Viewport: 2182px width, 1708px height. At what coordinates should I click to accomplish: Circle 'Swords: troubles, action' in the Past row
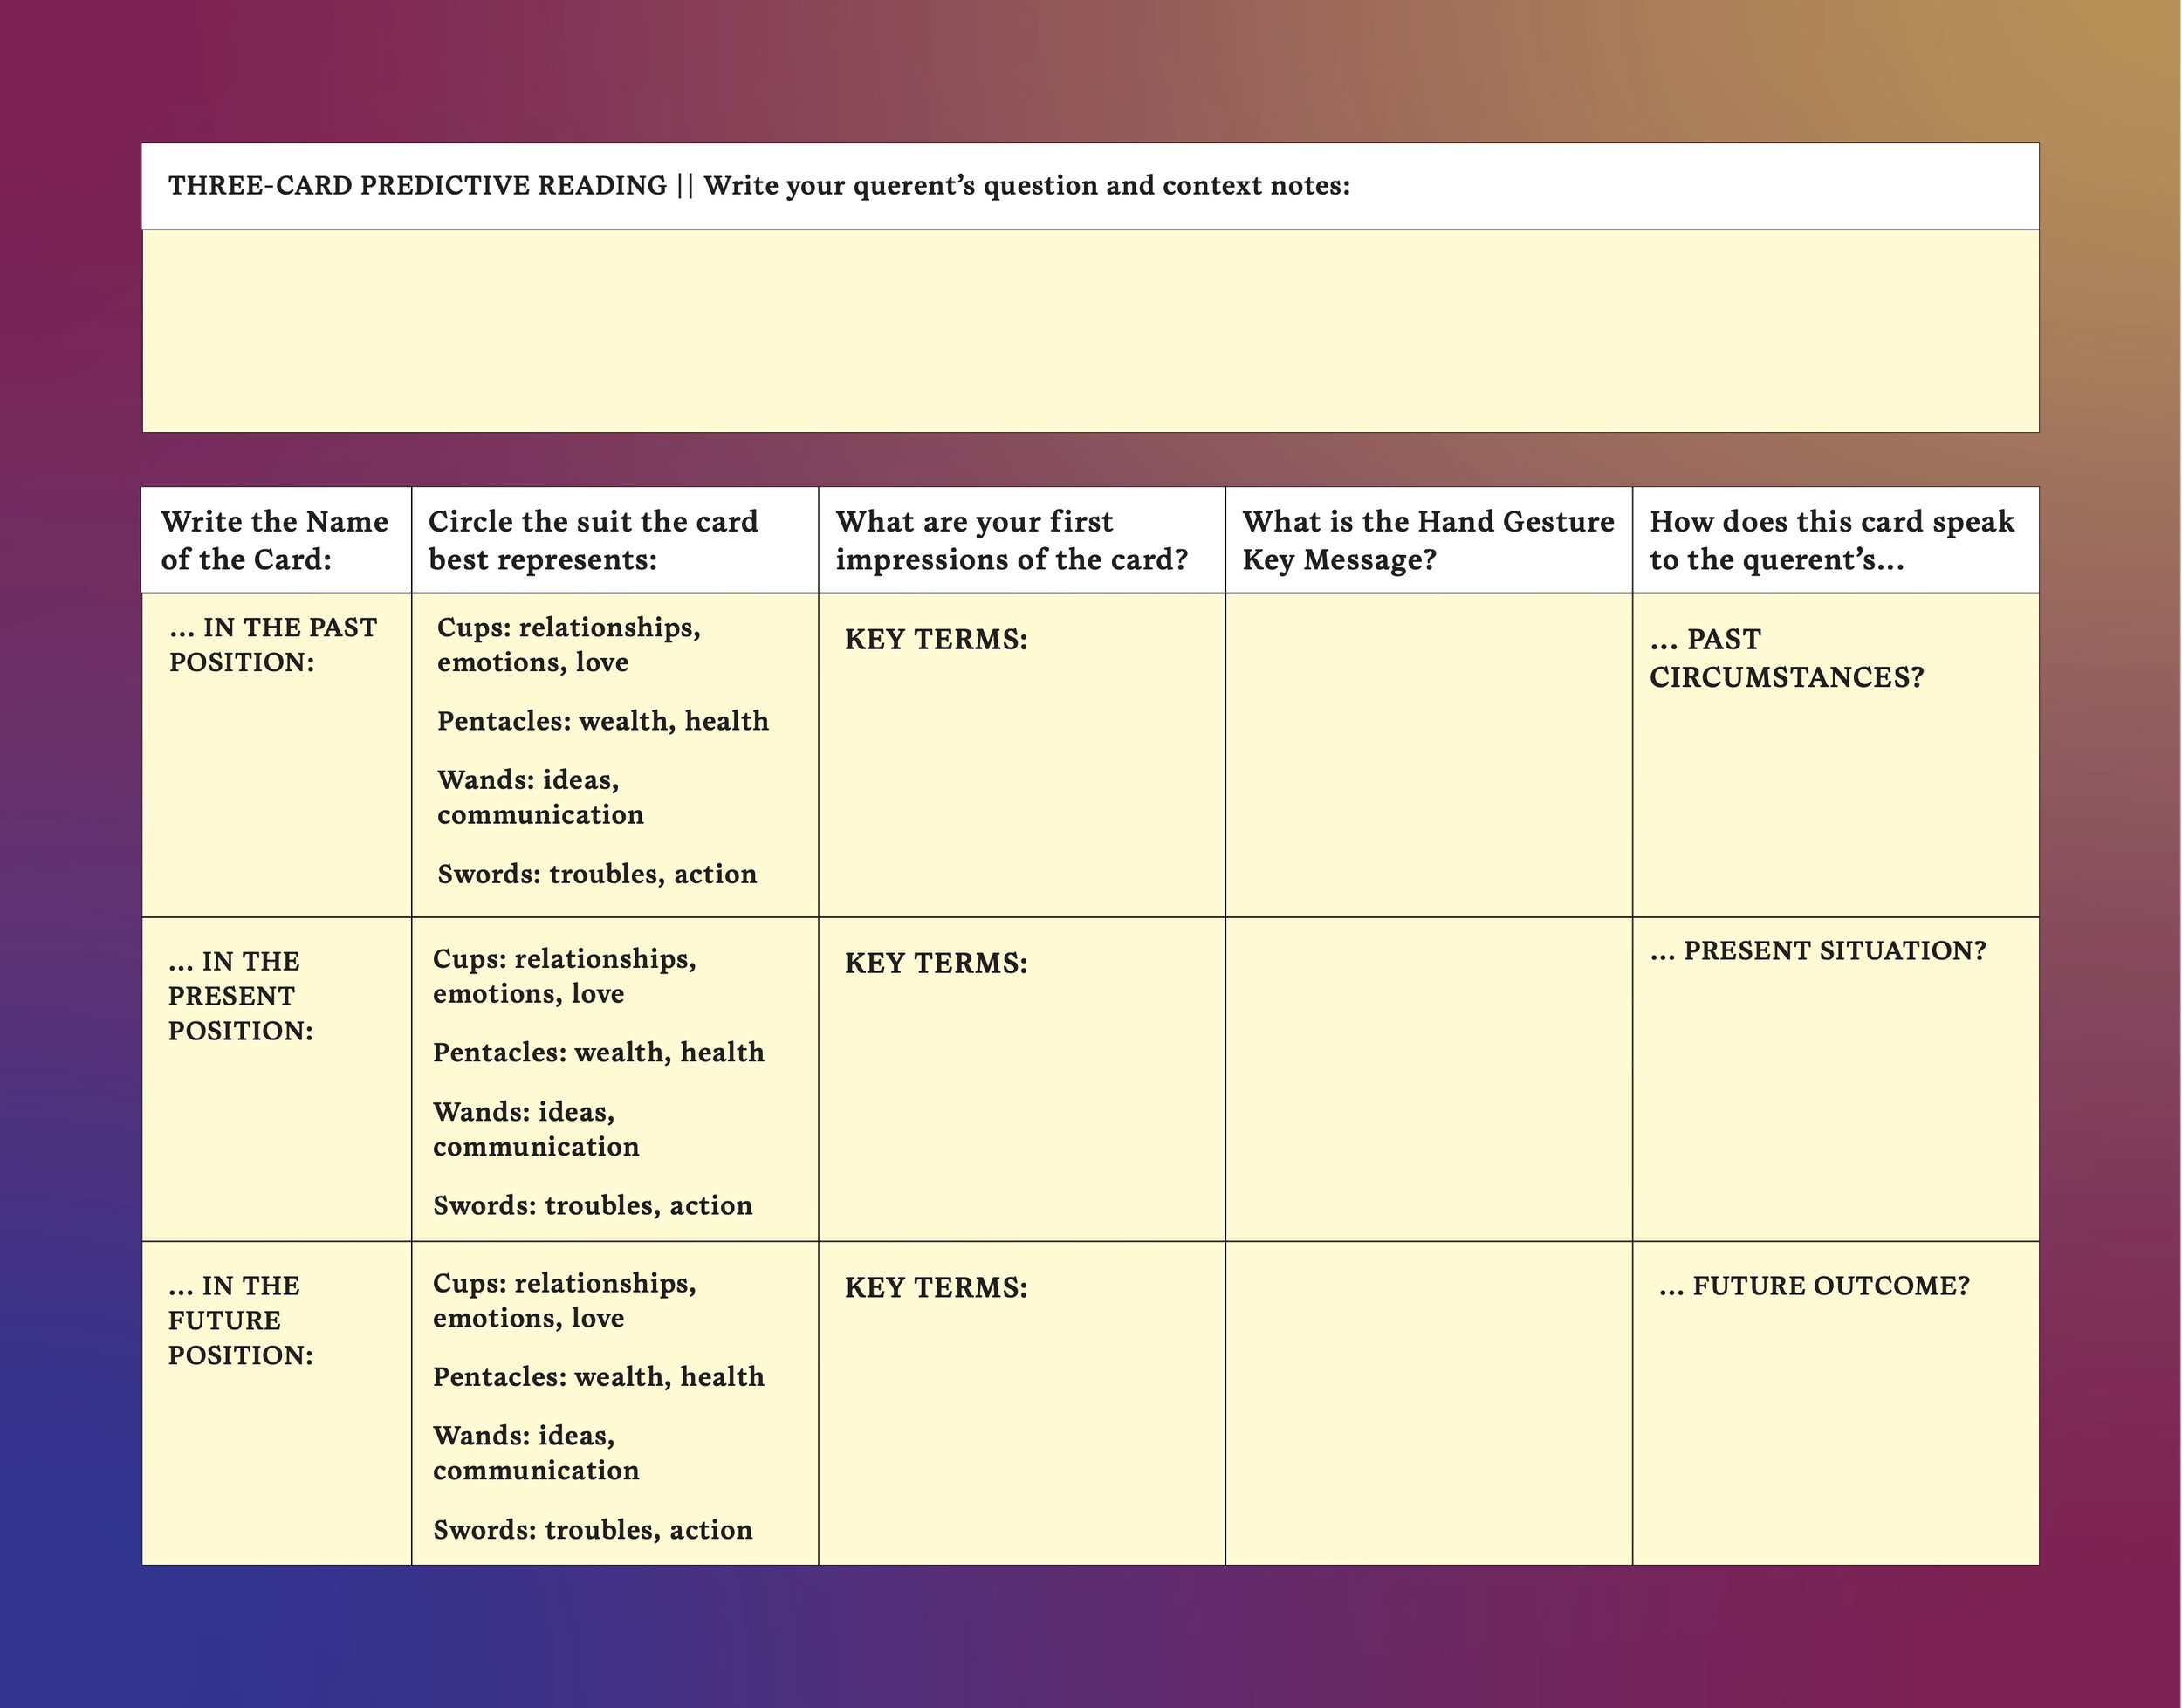[597, 874]
